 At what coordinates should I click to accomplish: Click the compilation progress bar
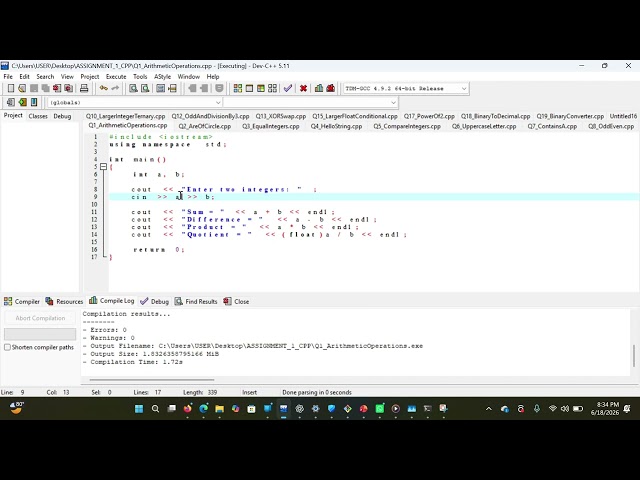(40, 334)
